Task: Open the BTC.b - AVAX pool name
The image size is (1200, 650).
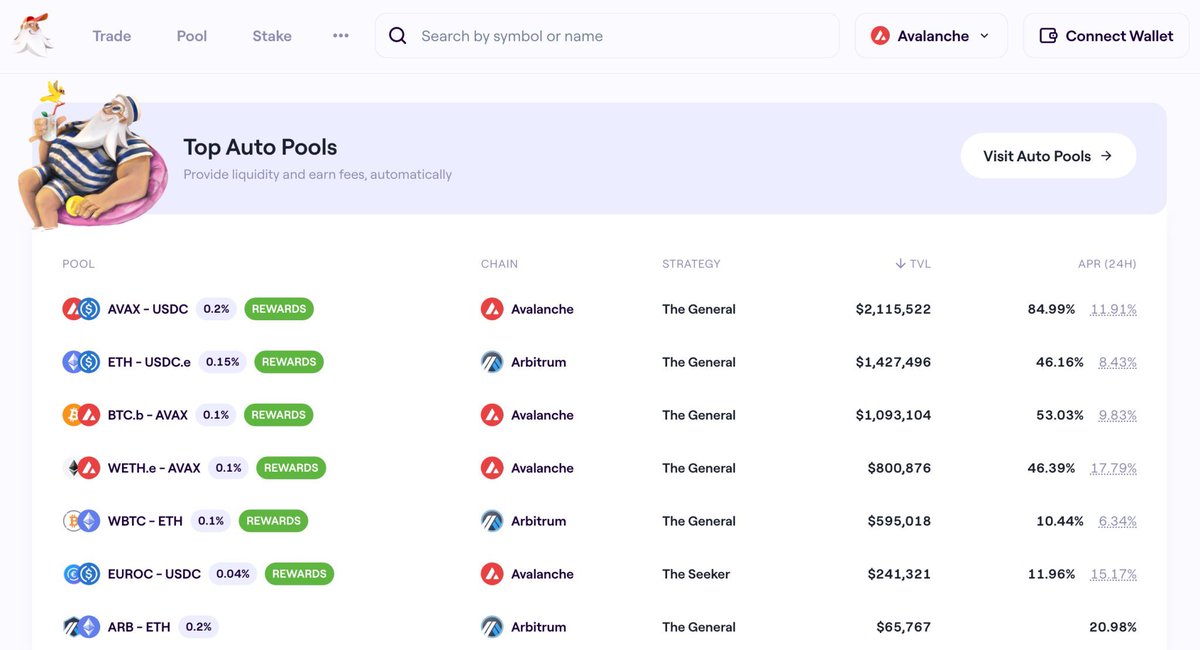Action: coord(148,415)
